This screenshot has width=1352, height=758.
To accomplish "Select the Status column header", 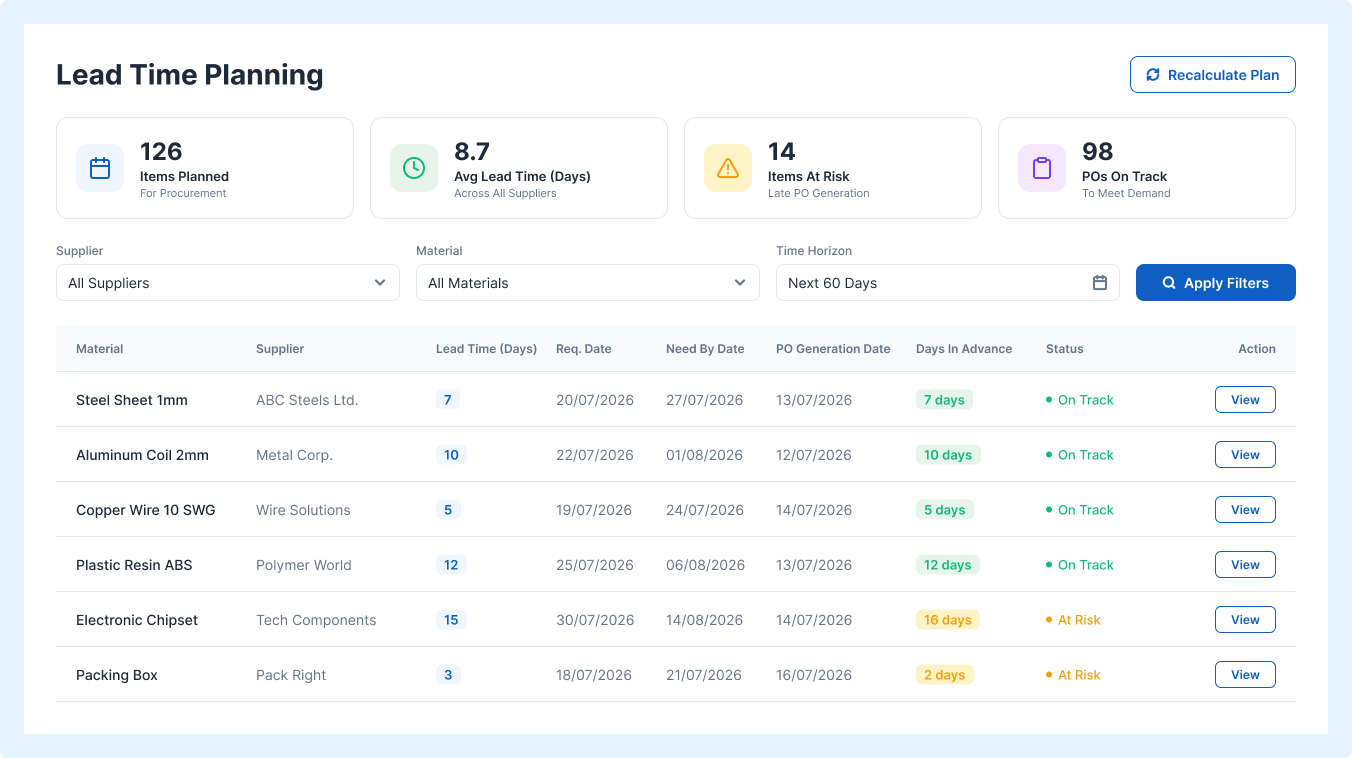I will click(1064, 349).
